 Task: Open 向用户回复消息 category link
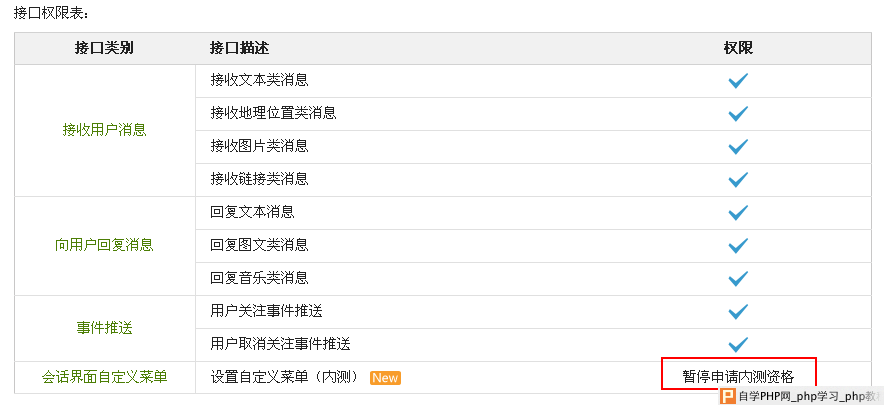(104, 245)
